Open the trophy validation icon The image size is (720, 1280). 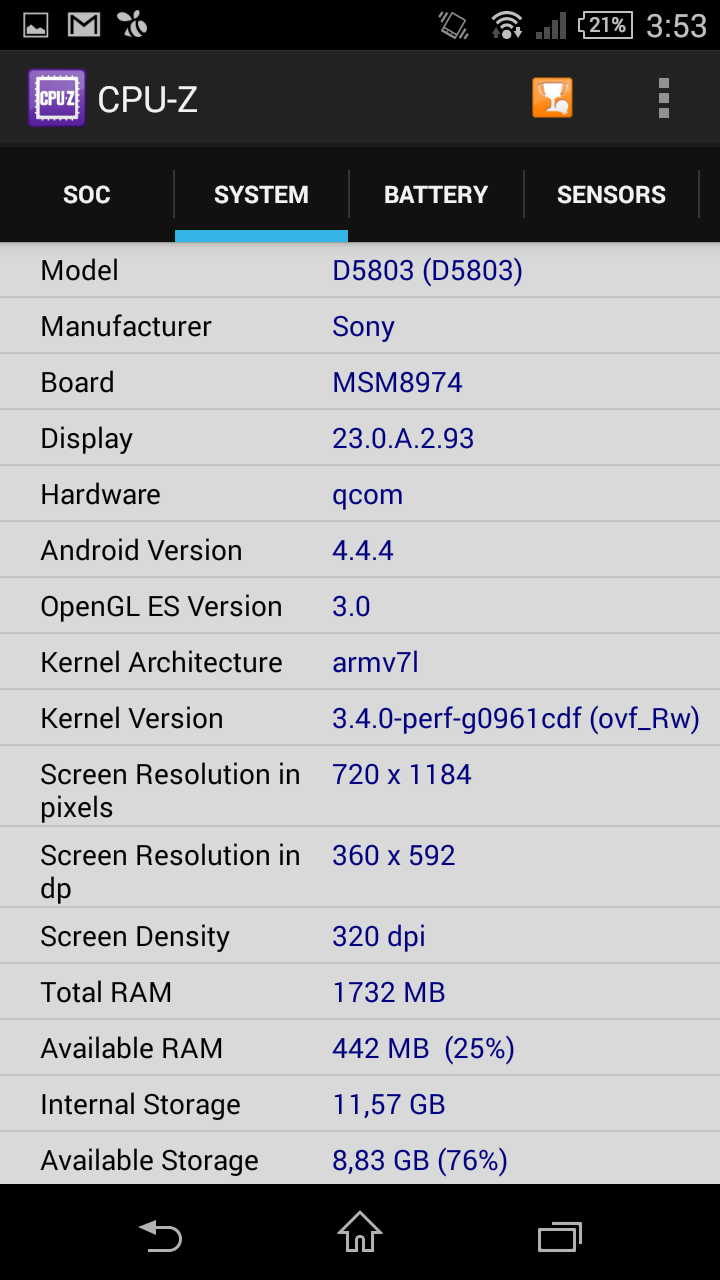pyautogui.click(x=552, y=98)
